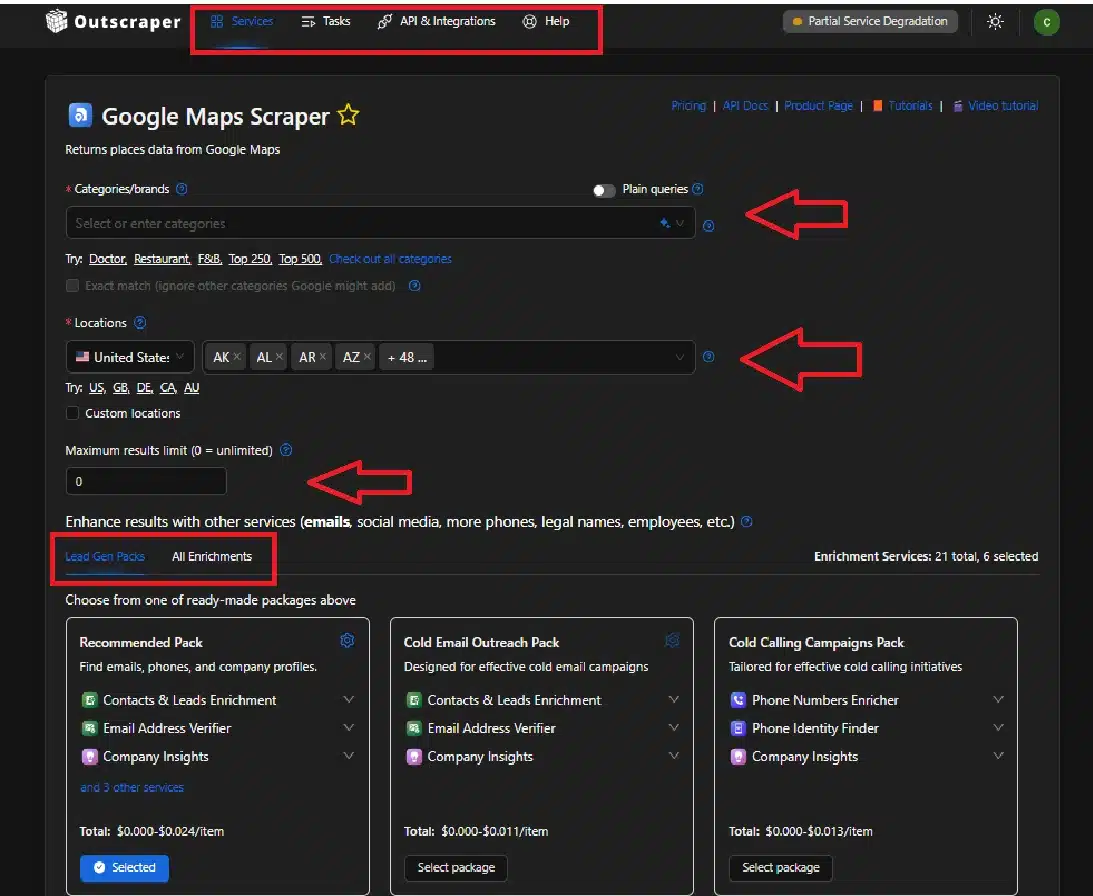
Task: Click the Maximum results limit input field
Action: pyautogui.click(x=146, y=481)
